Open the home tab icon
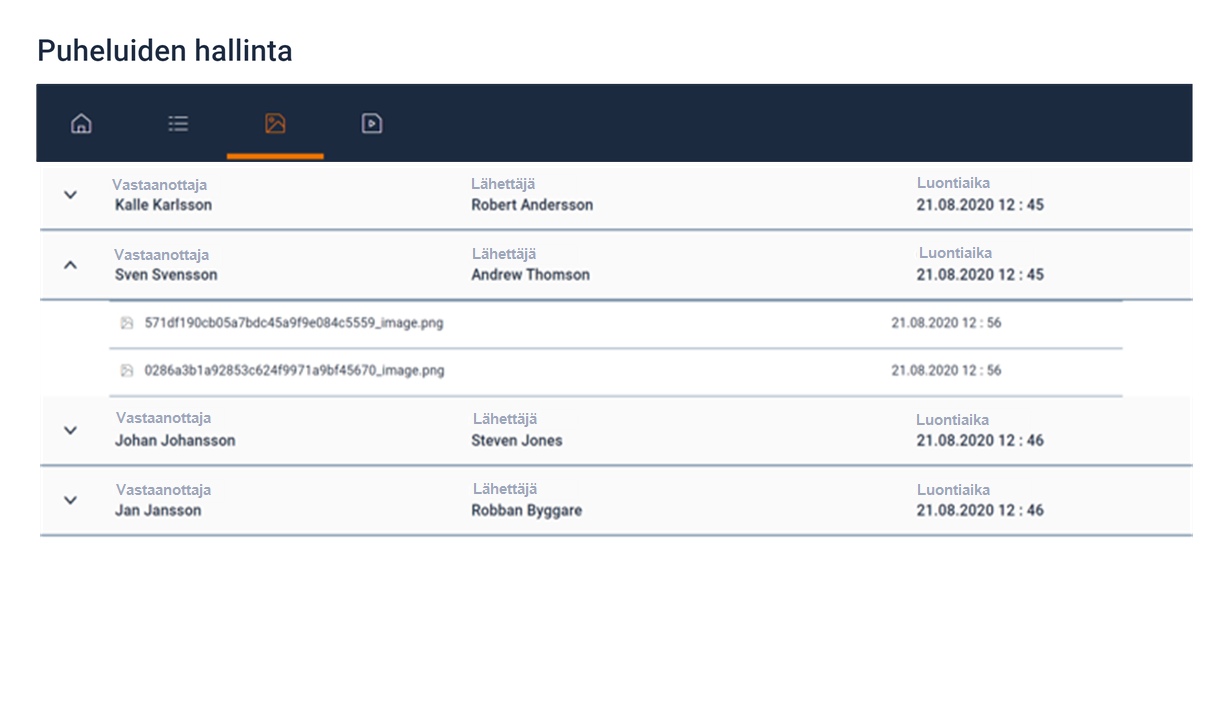 tap(81, 124)
